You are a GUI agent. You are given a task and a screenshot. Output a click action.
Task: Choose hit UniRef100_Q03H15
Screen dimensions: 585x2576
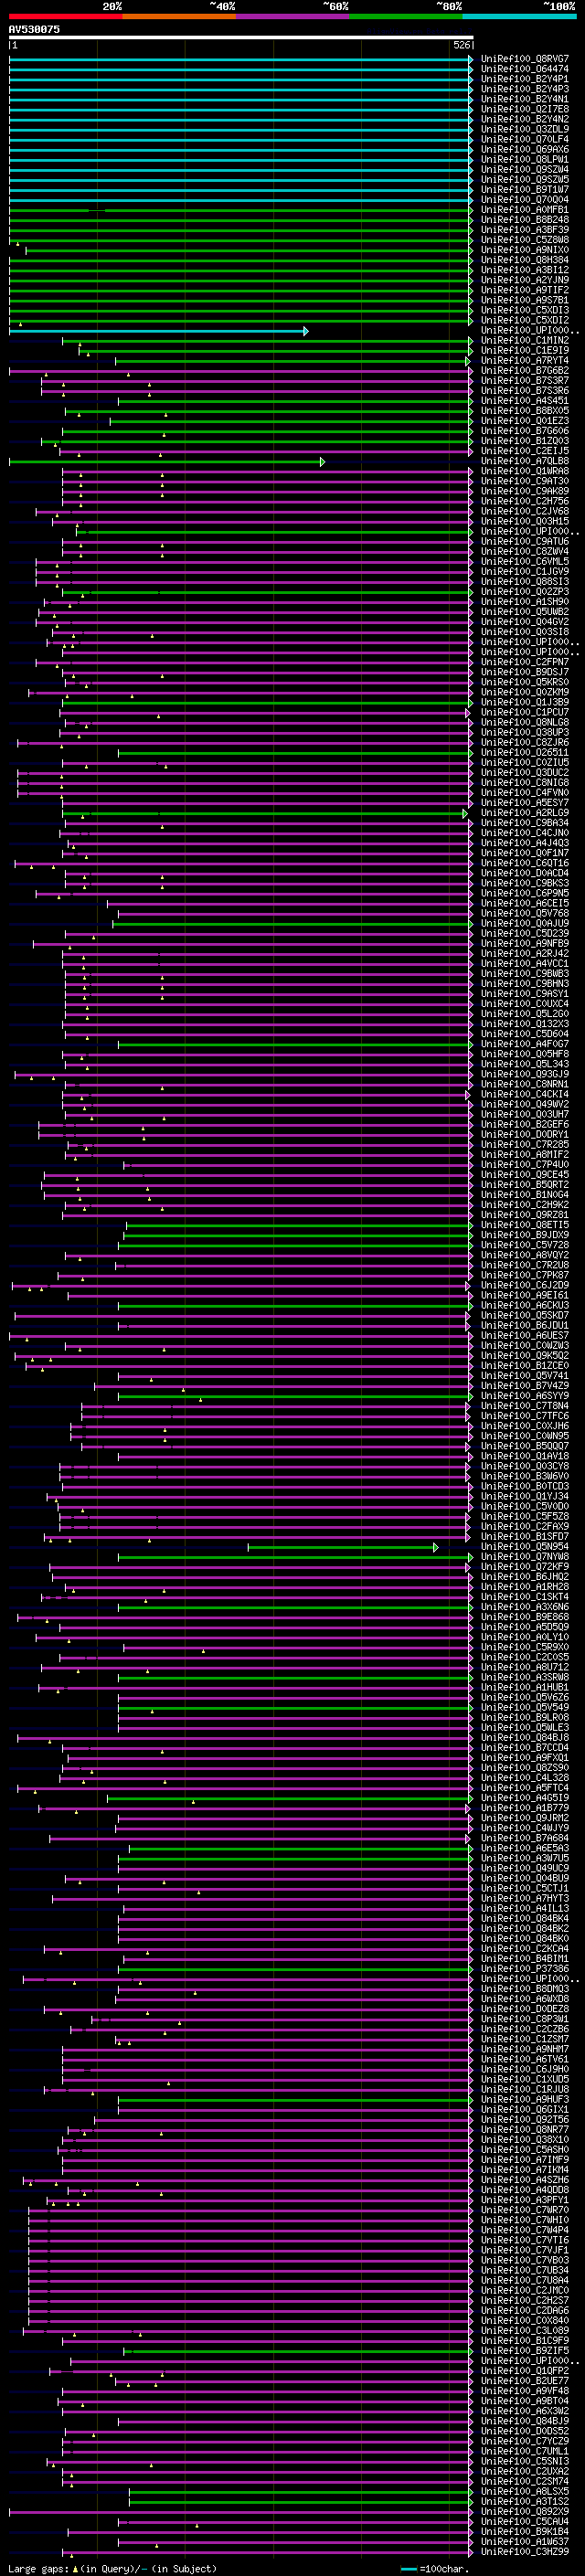click(x=525, y=521)
